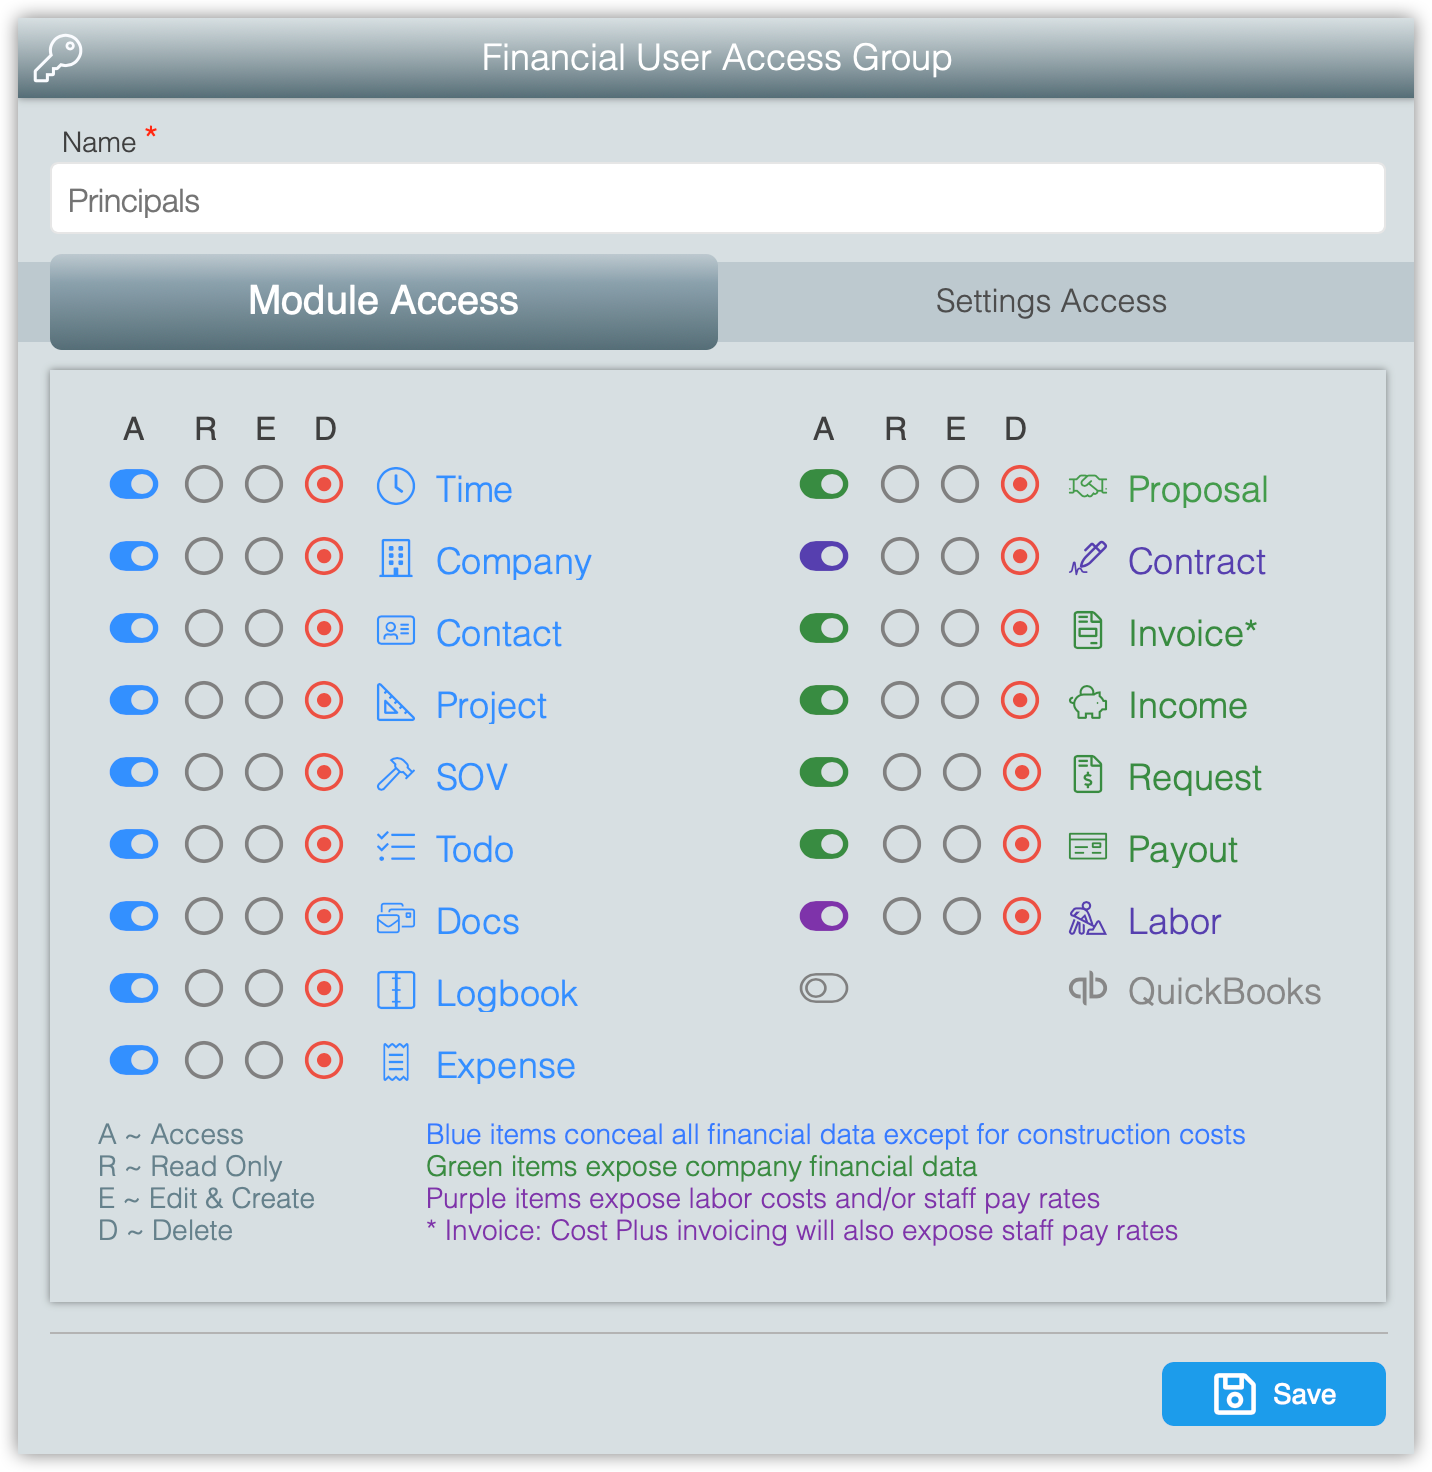This screenshot has width=1432, height=1472.
Task: Click the Payout check icon
Action: [1088, 846]
